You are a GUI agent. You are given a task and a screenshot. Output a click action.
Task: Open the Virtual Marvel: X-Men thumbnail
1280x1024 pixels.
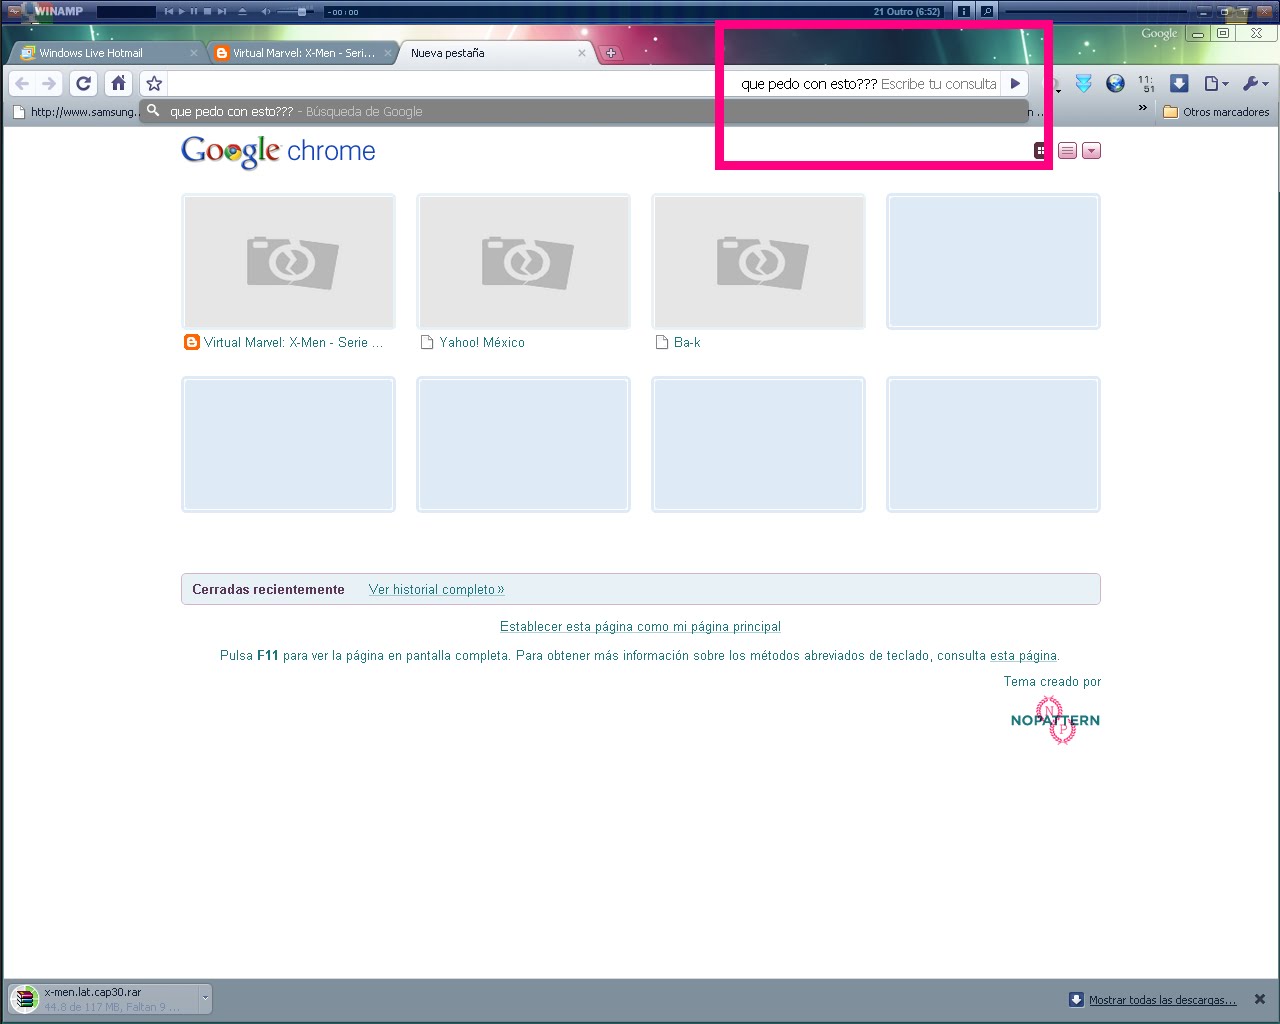point(288,261)
